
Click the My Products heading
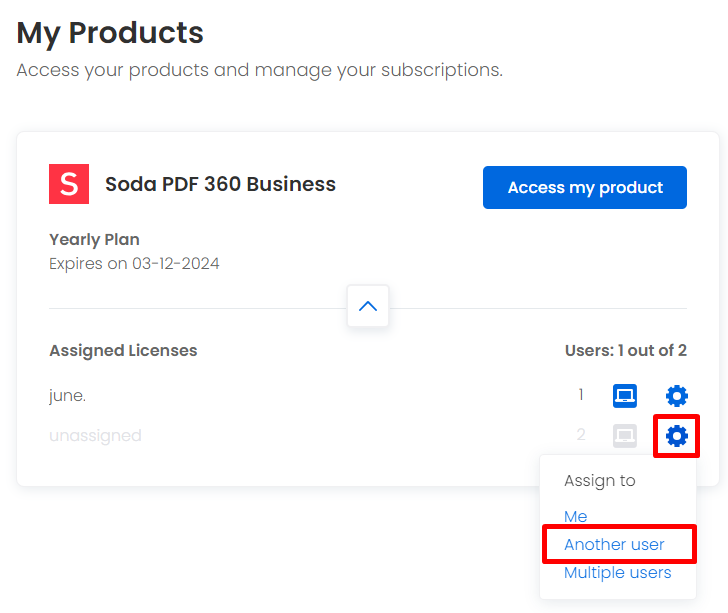(110, 33)
